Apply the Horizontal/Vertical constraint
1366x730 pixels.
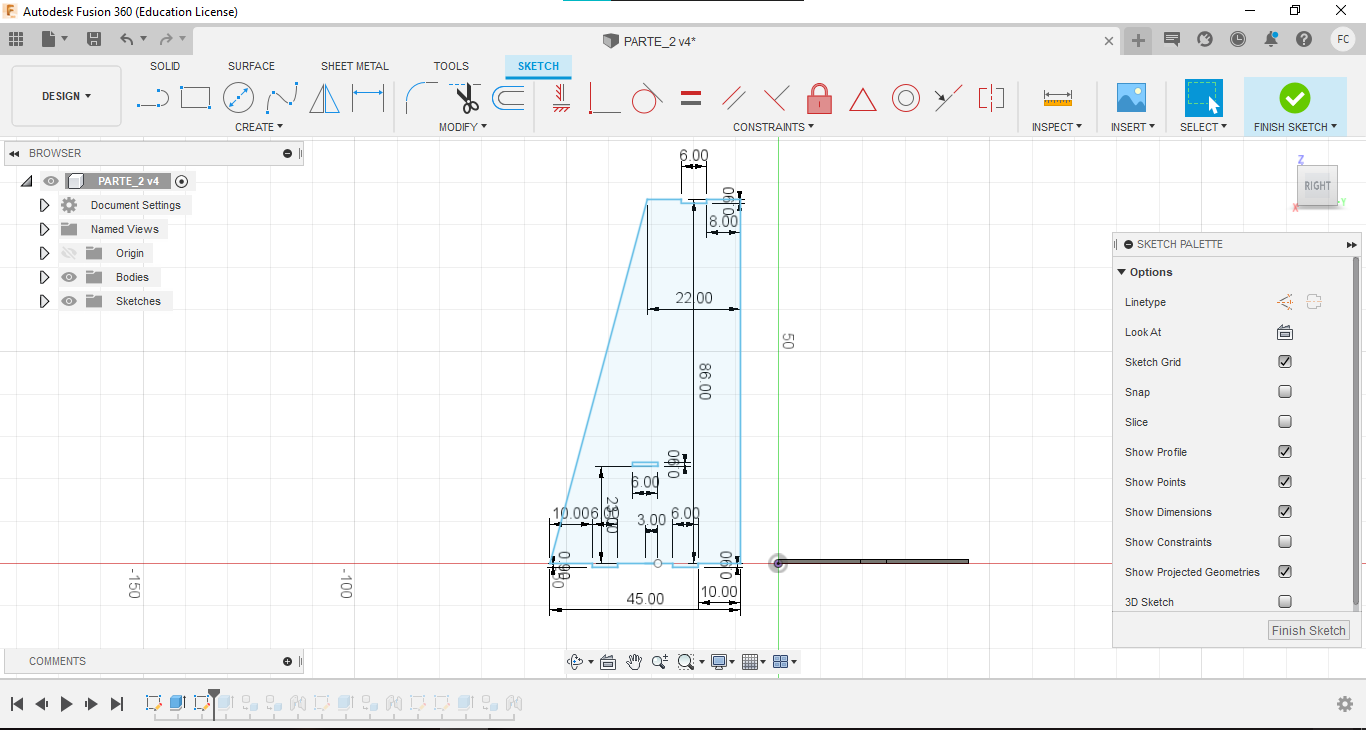coord(561,98)
